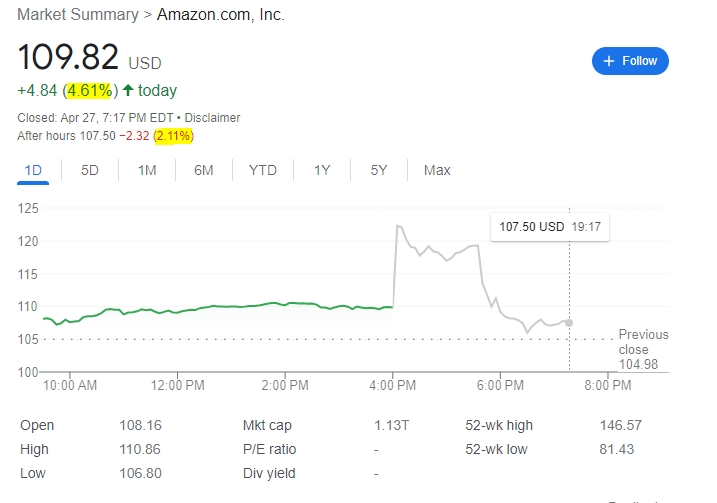Select the Max range tab
Image resolution: width=717 pixels, height=503 pixels.
437,170
